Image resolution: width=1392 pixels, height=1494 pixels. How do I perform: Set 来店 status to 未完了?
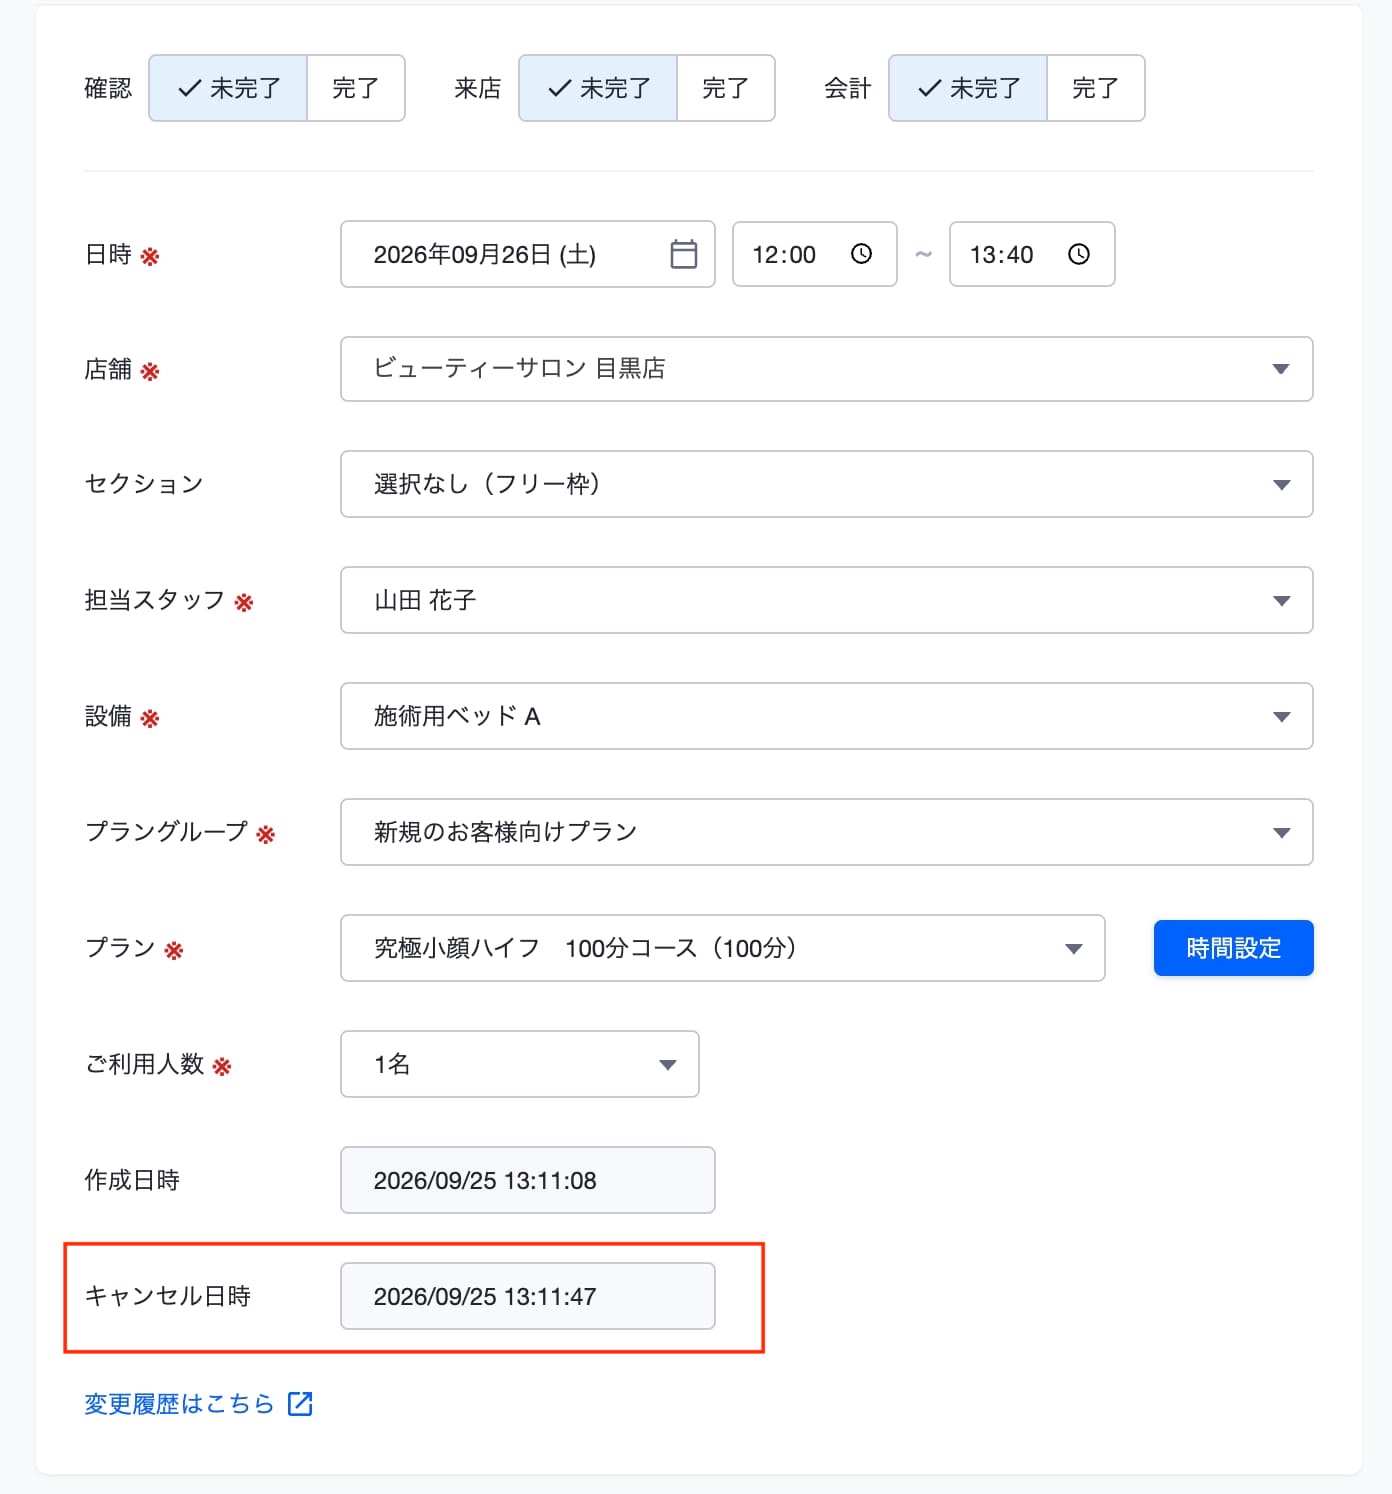[x=598, y=88]
